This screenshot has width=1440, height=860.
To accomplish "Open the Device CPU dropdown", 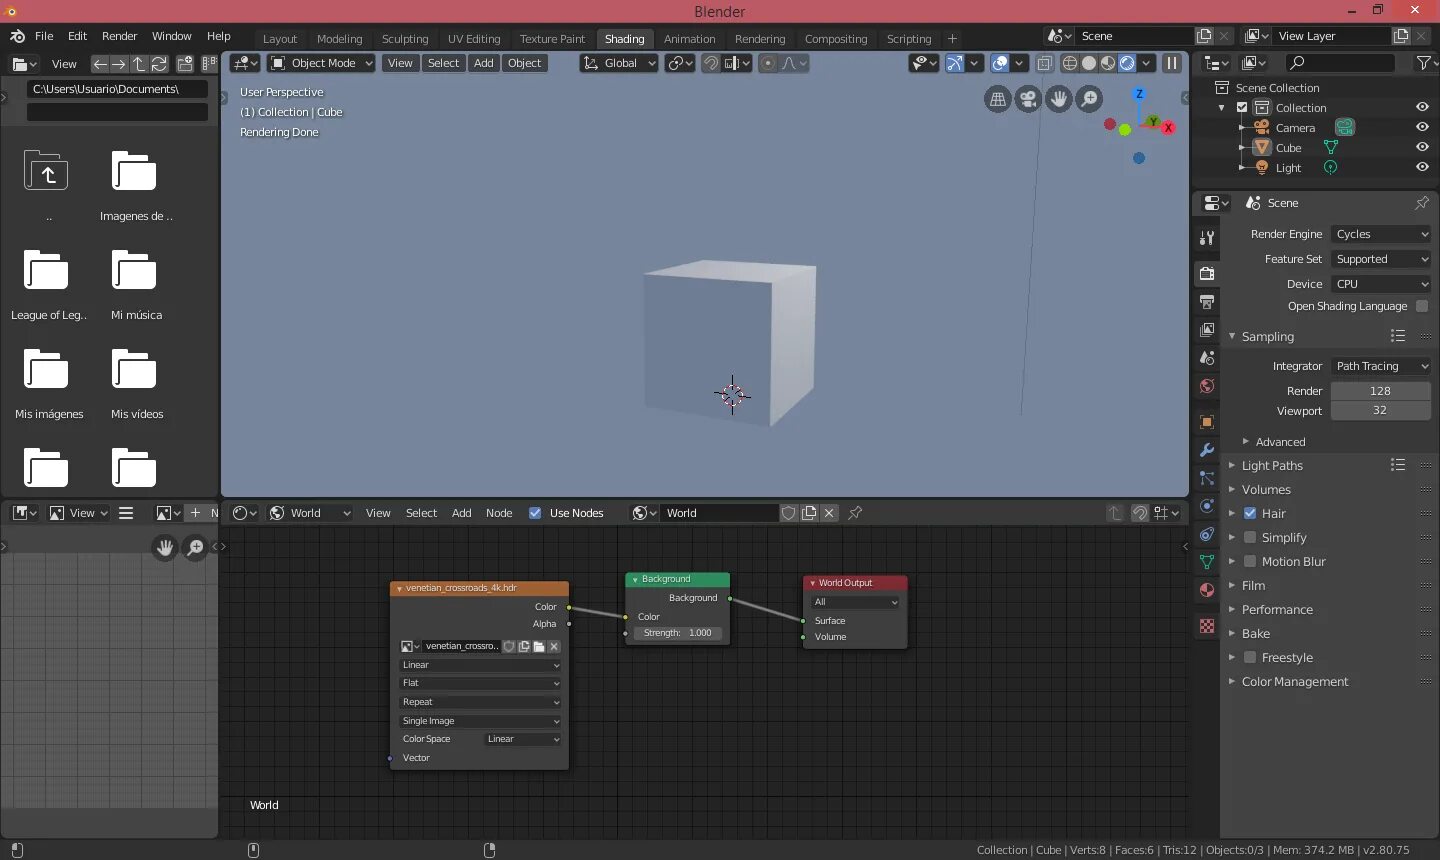I will click(x=1381, y=284).
